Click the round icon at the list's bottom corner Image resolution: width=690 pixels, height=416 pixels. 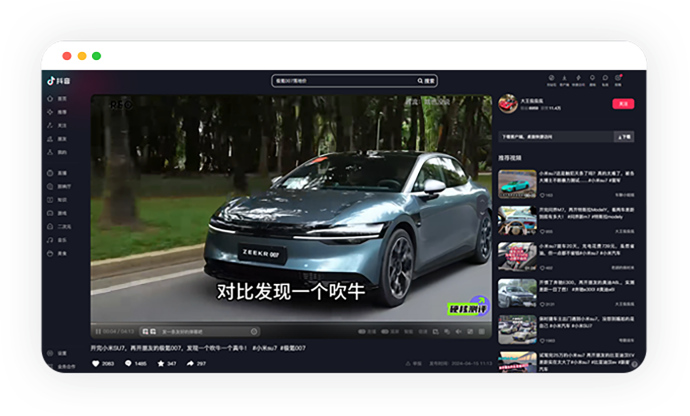[x=634, y=364]
